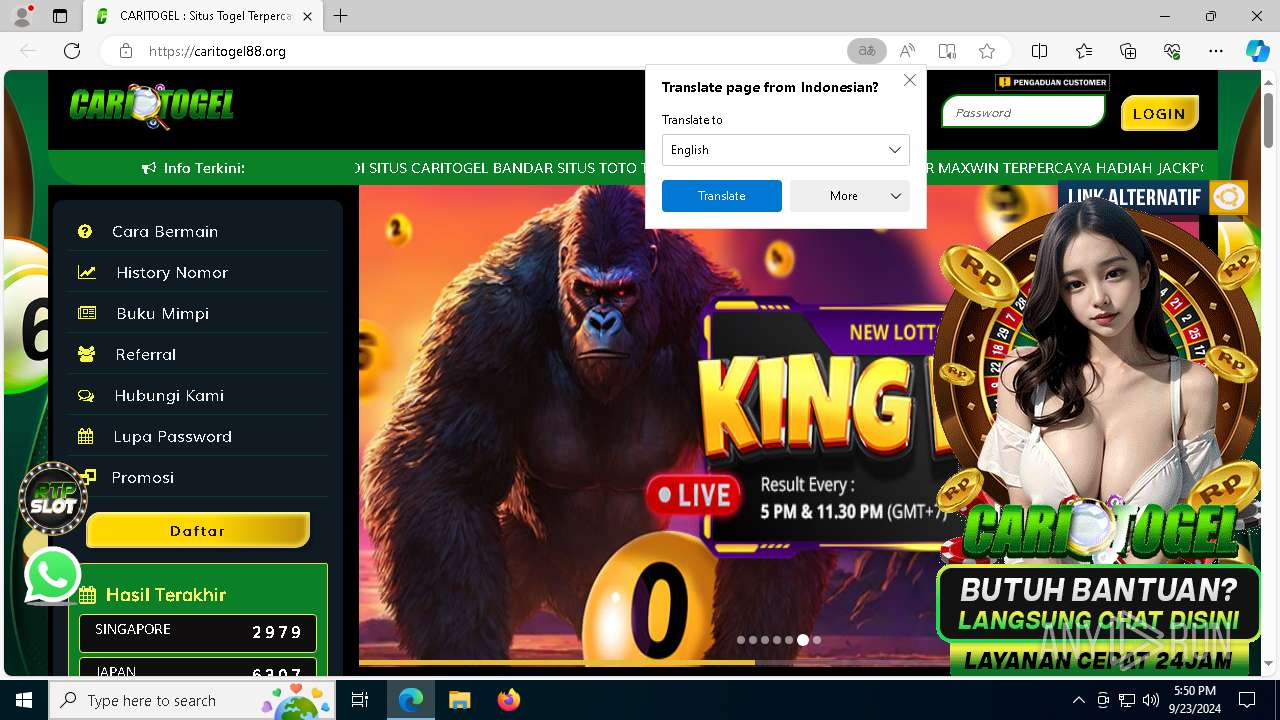The width and height of the screenshot is (1280, 720).
Task: Click the Butuh Bantuan chat banner
Action: 1097,603
